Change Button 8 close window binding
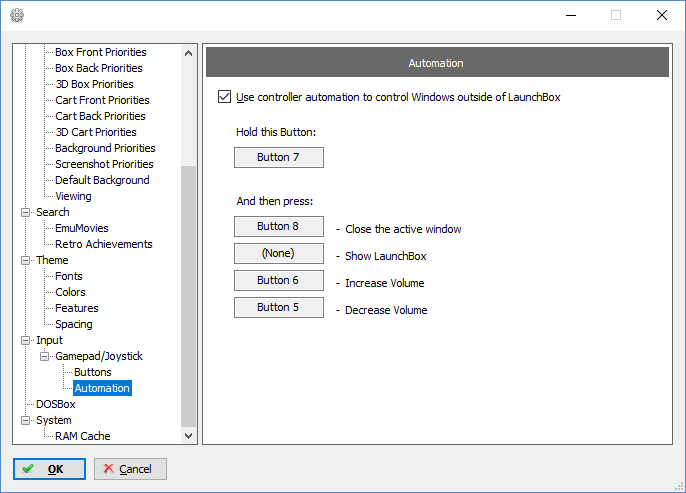This screenshot has height=493, width=686. pyautogui.click(x=279, y=227)
